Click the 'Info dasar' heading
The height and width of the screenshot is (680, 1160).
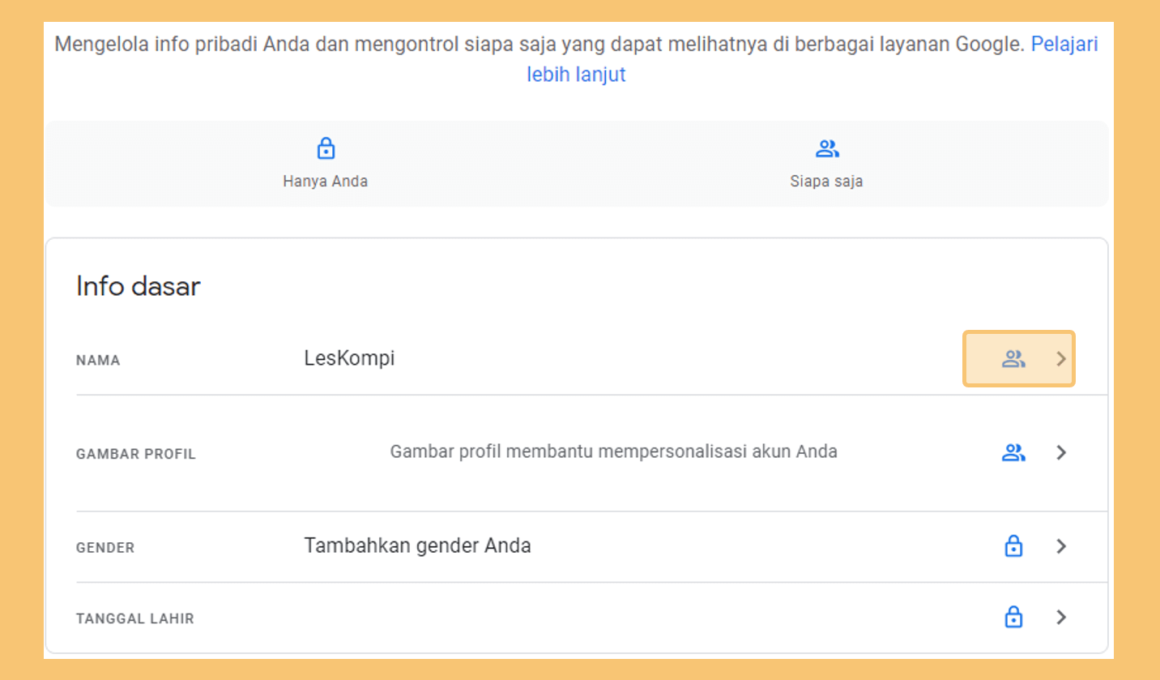[138, 286]
